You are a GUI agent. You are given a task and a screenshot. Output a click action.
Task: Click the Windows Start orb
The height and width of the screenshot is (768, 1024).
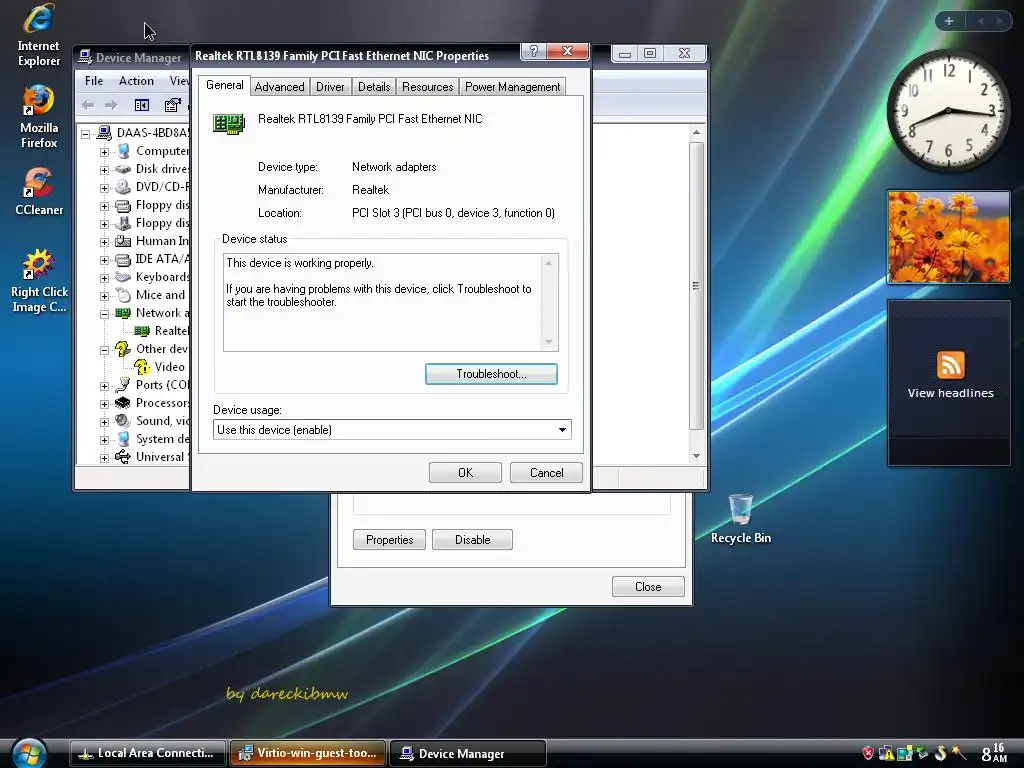(29, 753)
